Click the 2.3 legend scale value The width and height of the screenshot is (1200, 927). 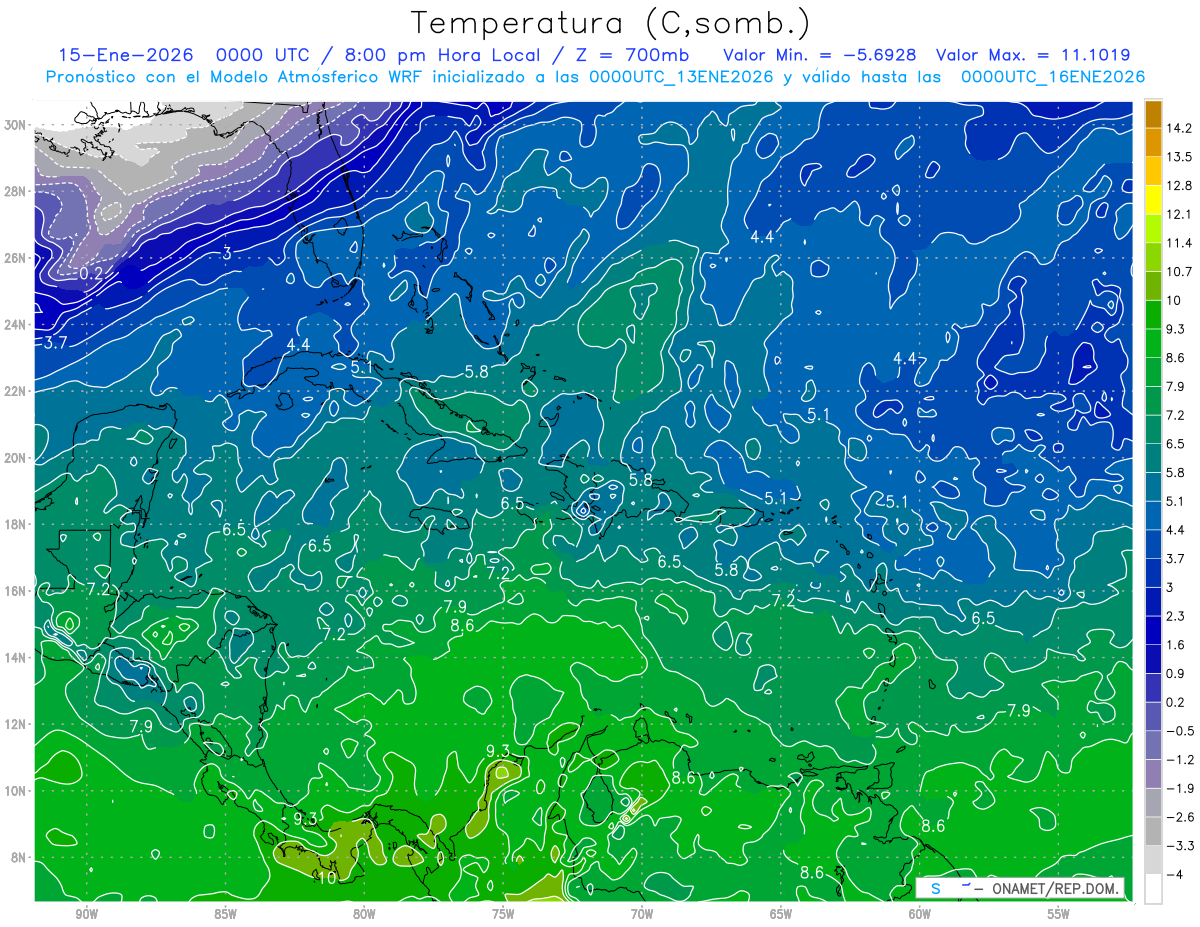click(x=1176, y=616)
